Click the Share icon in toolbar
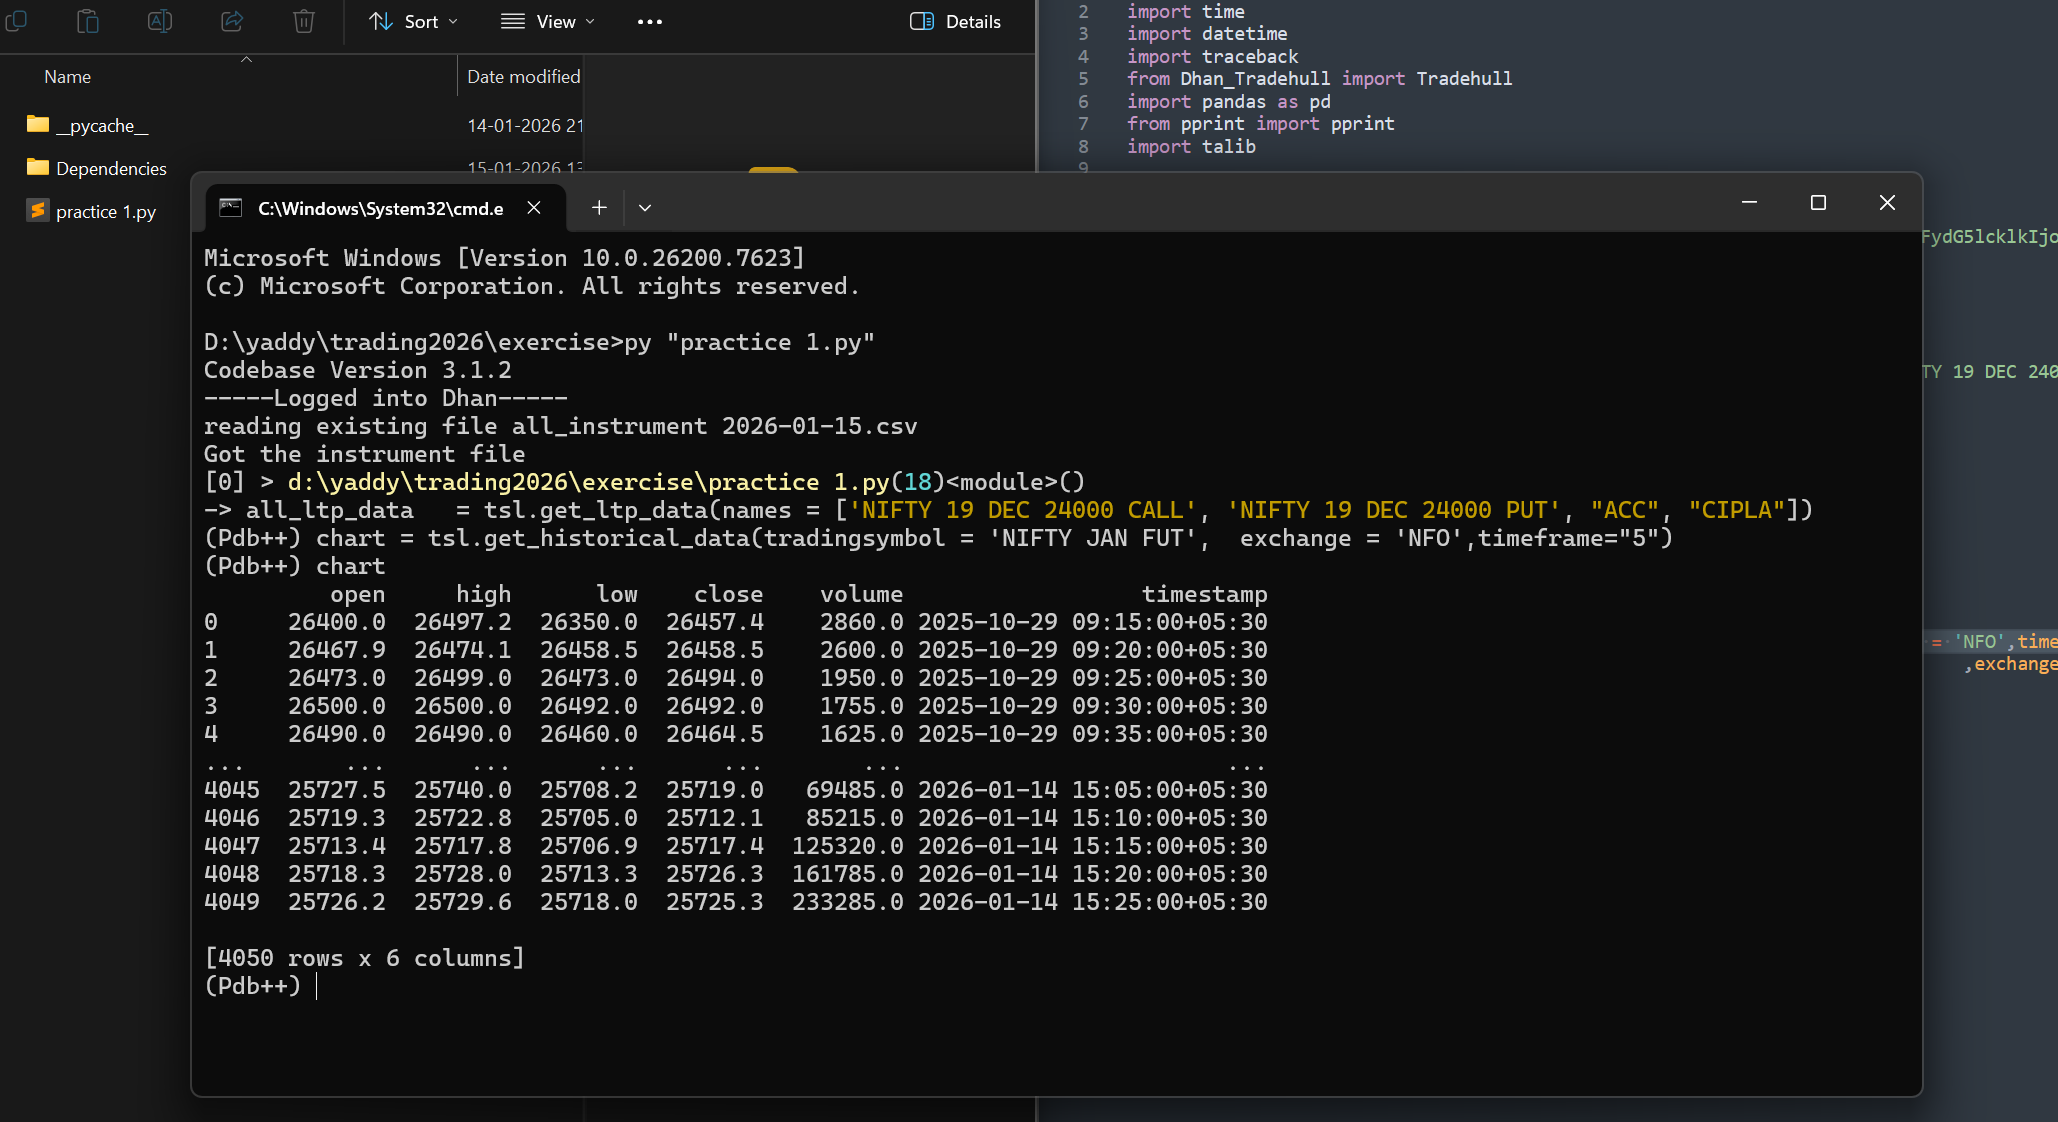 pos(232,20)
